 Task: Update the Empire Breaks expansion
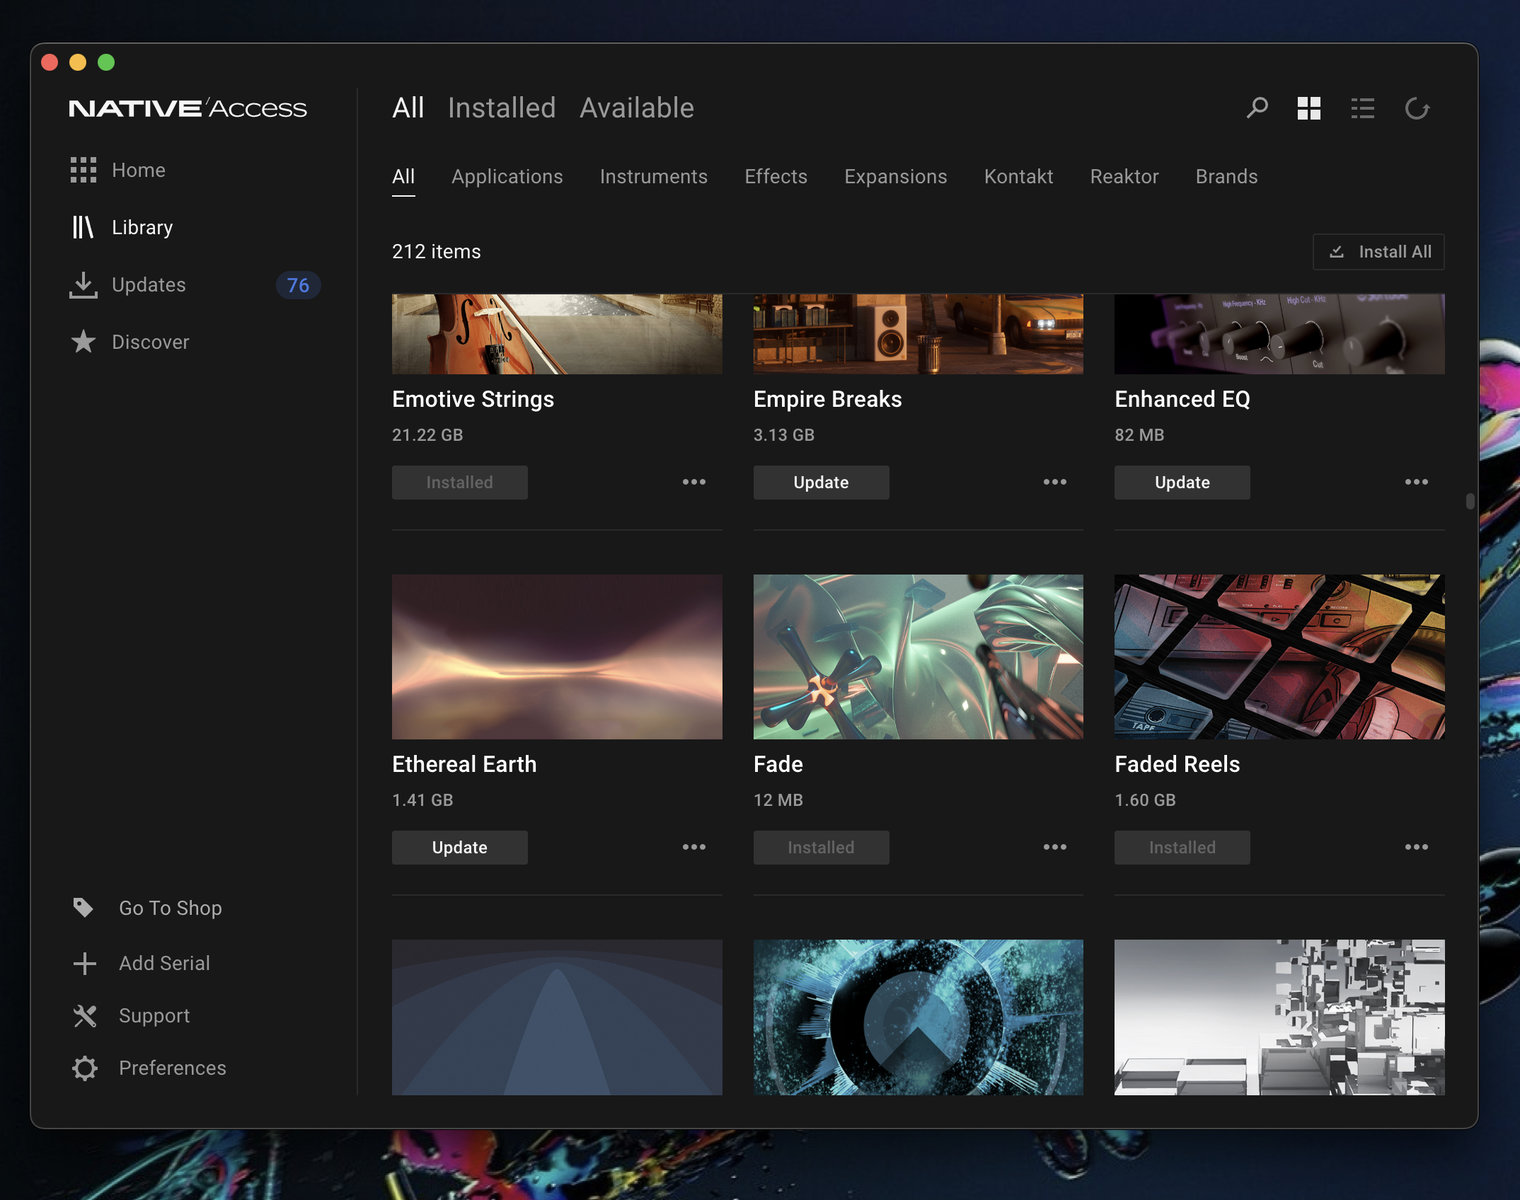(x=821, y=482)
